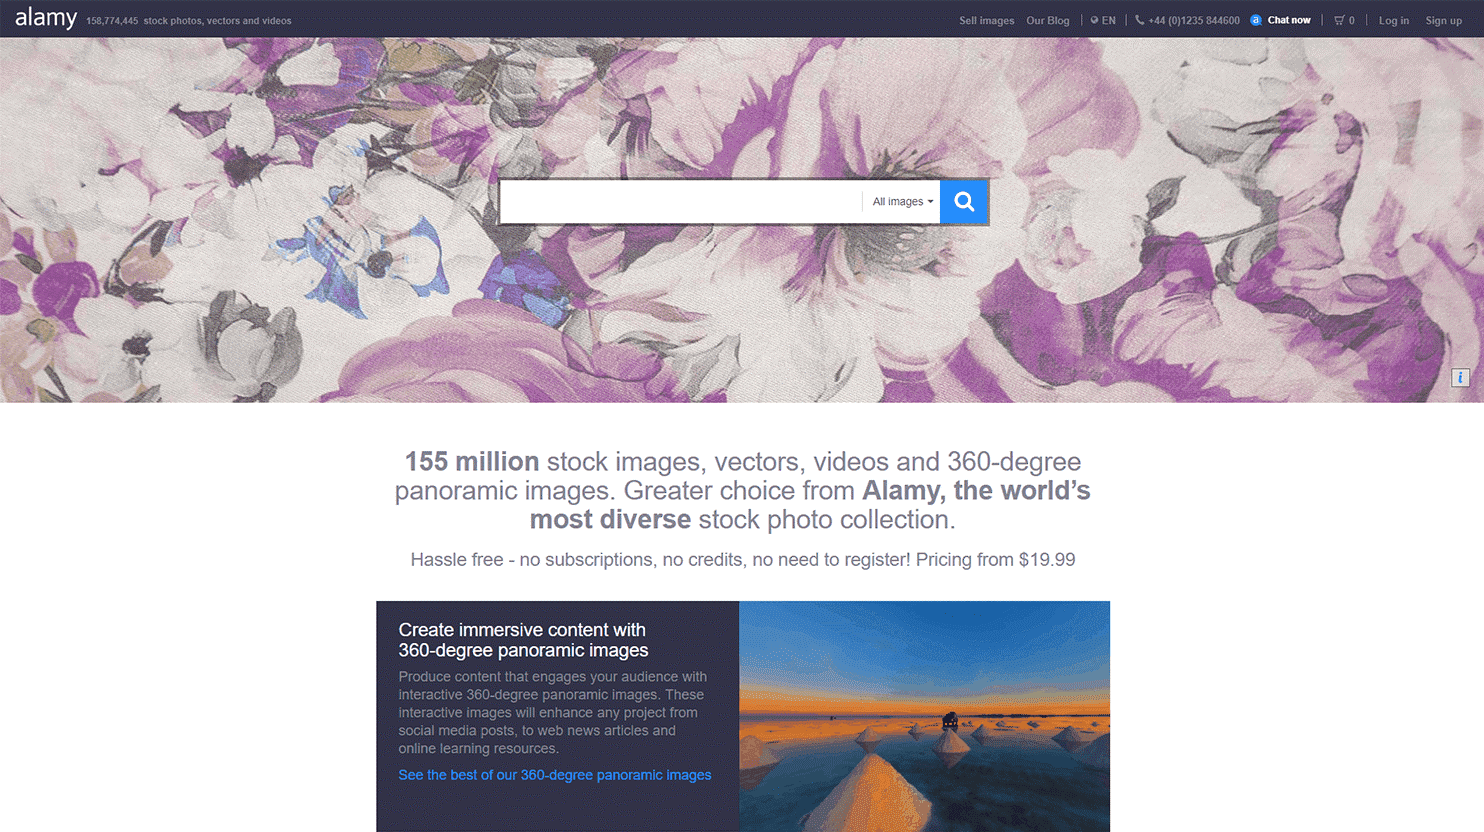Open See the best of 360-degree panoramic images link
This screenshot has width=1484, height=832.
555,775
